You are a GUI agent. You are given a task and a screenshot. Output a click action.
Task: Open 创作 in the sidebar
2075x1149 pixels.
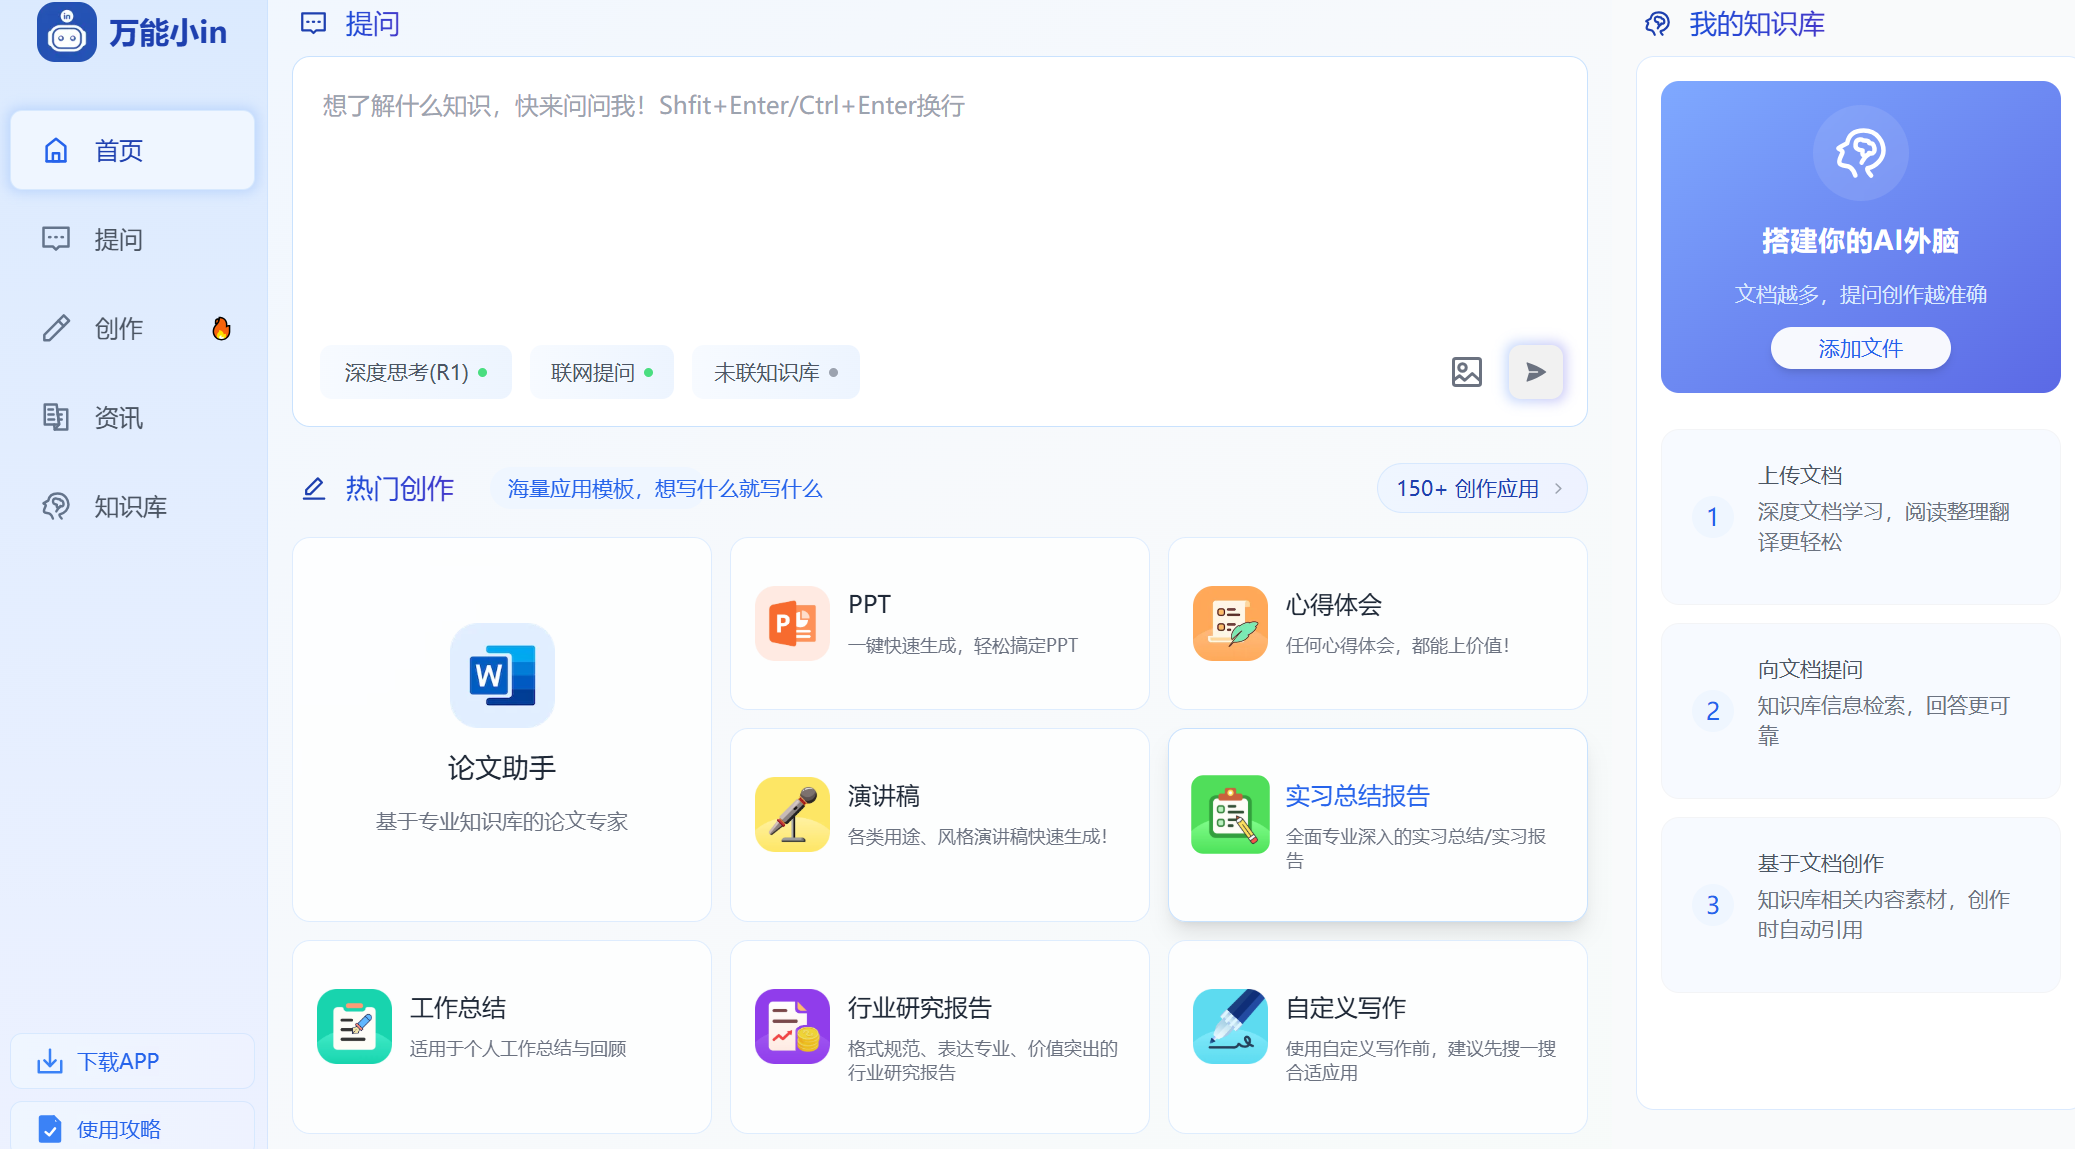132,328
